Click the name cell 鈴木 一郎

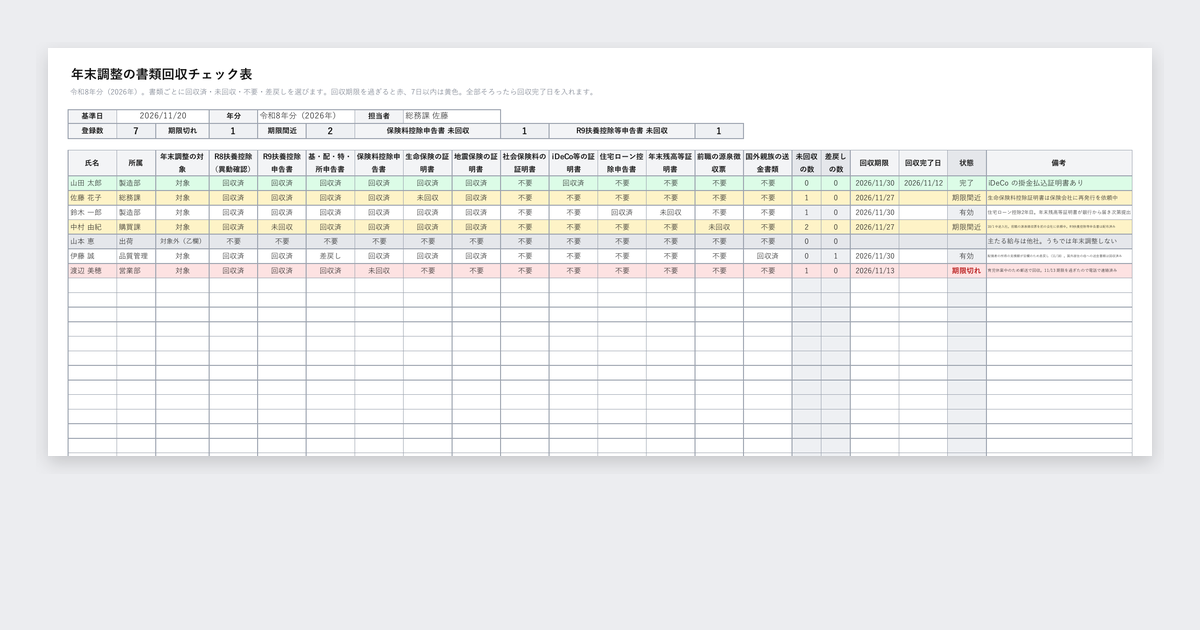pyautogui.click(x=92, y=212)
